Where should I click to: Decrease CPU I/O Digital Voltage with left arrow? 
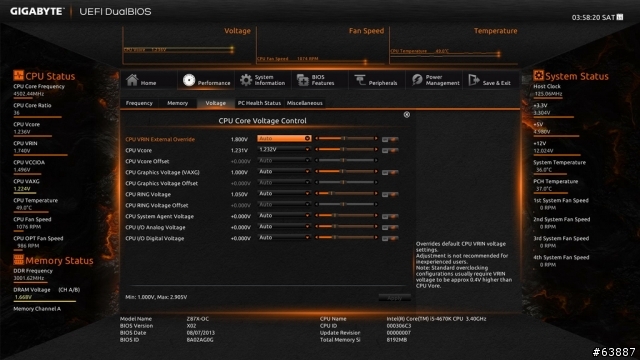pyautogui.click(x=316, y=238)
